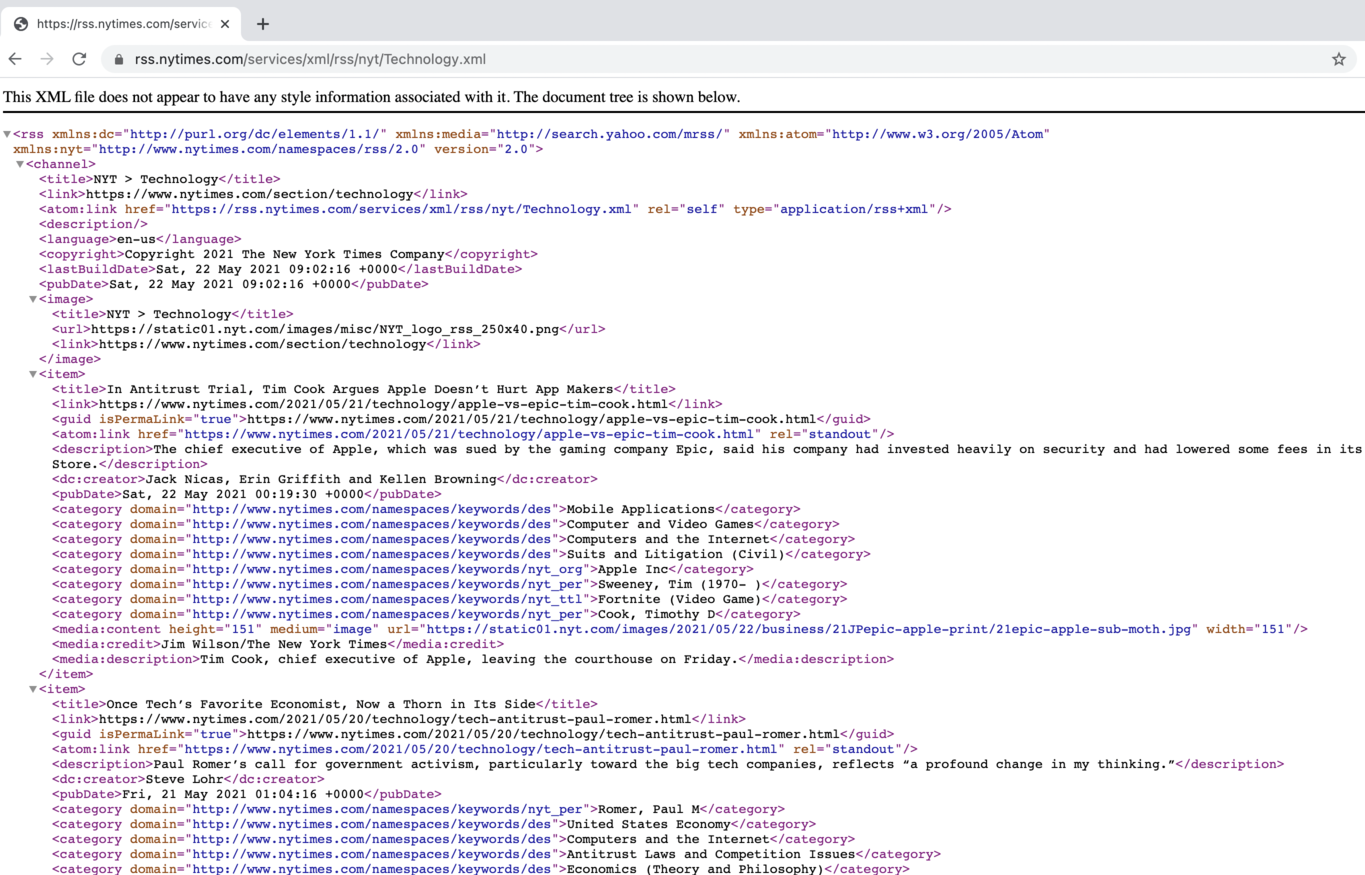Select the rss.nytimes.com browser tab
1365x875 pixels.
coord(120,24)
